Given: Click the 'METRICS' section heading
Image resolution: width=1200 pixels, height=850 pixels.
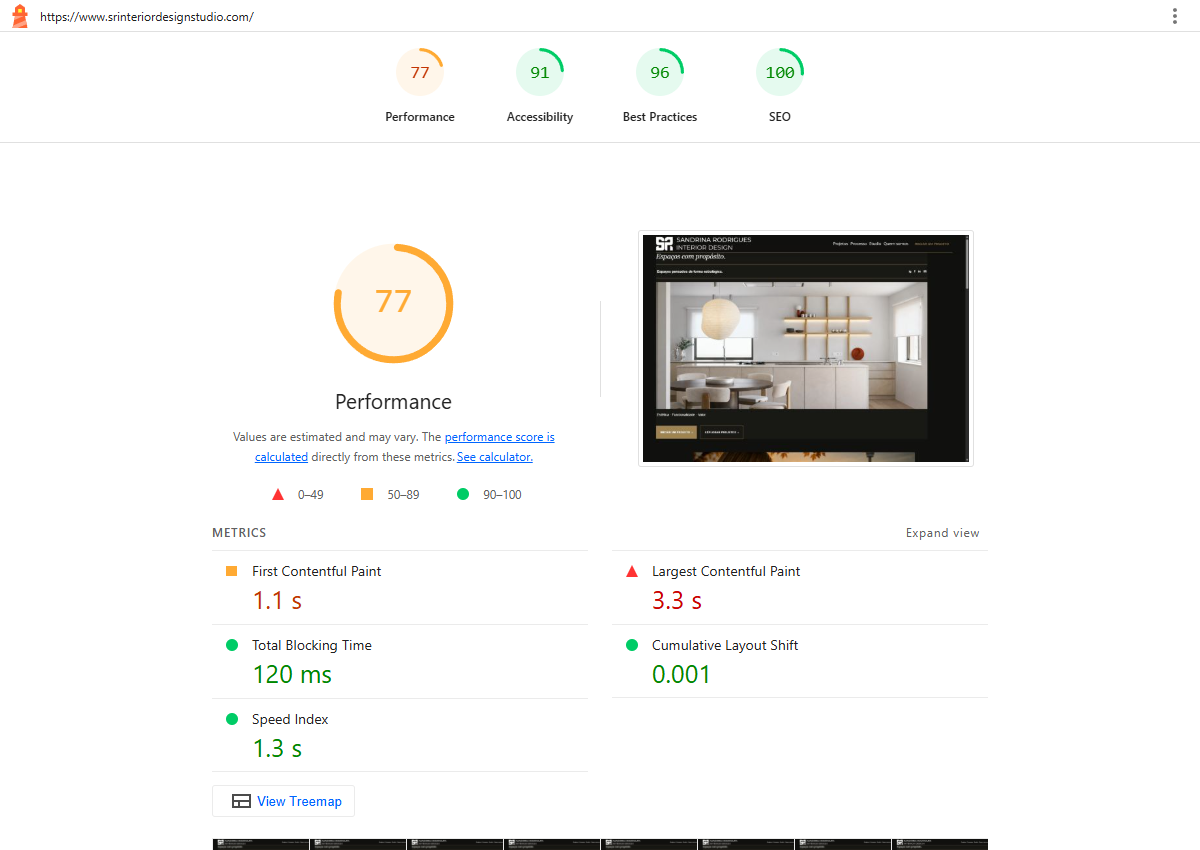Looking at the screenshot, I should pos(239,533).
